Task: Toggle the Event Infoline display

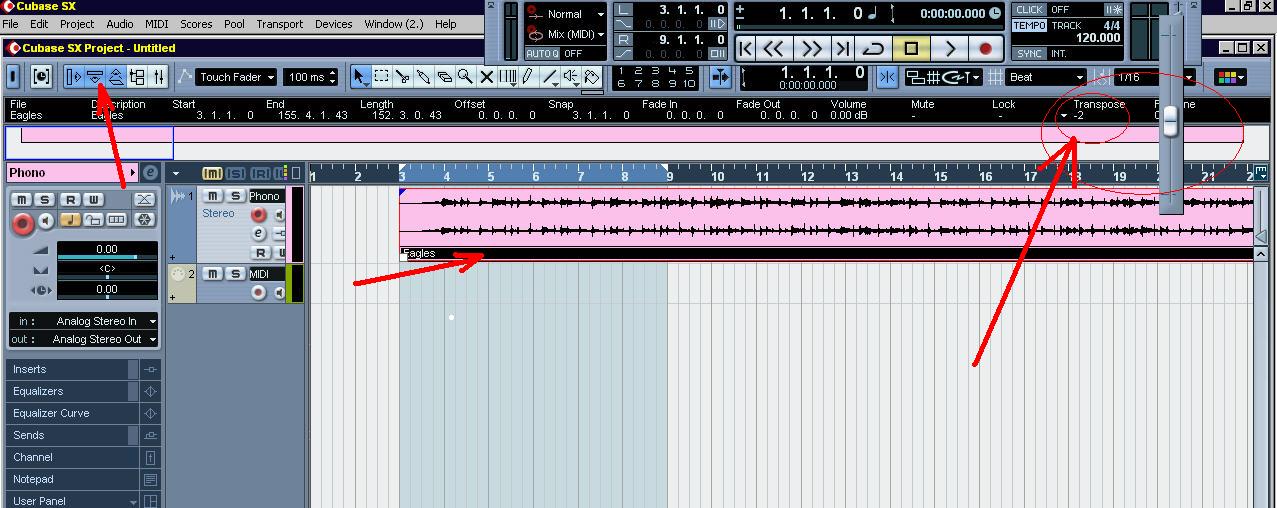Action: pos(95,77)
